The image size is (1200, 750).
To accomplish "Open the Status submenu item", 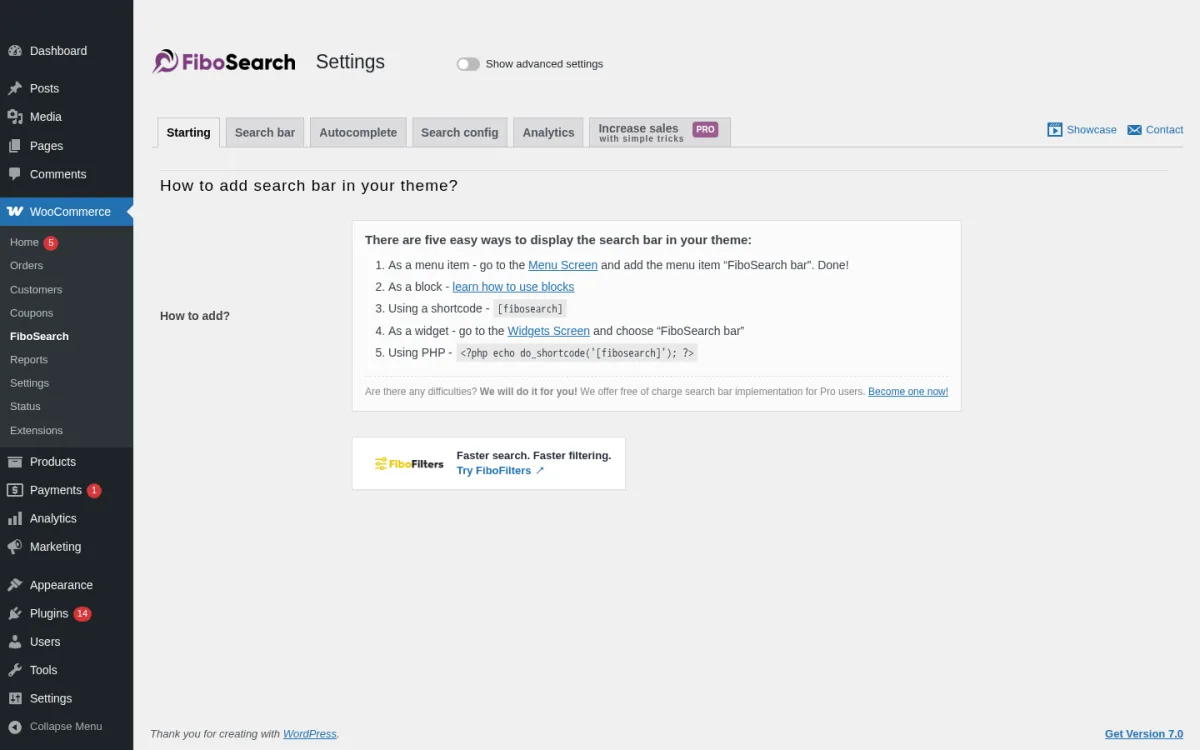I will point(25,407).
